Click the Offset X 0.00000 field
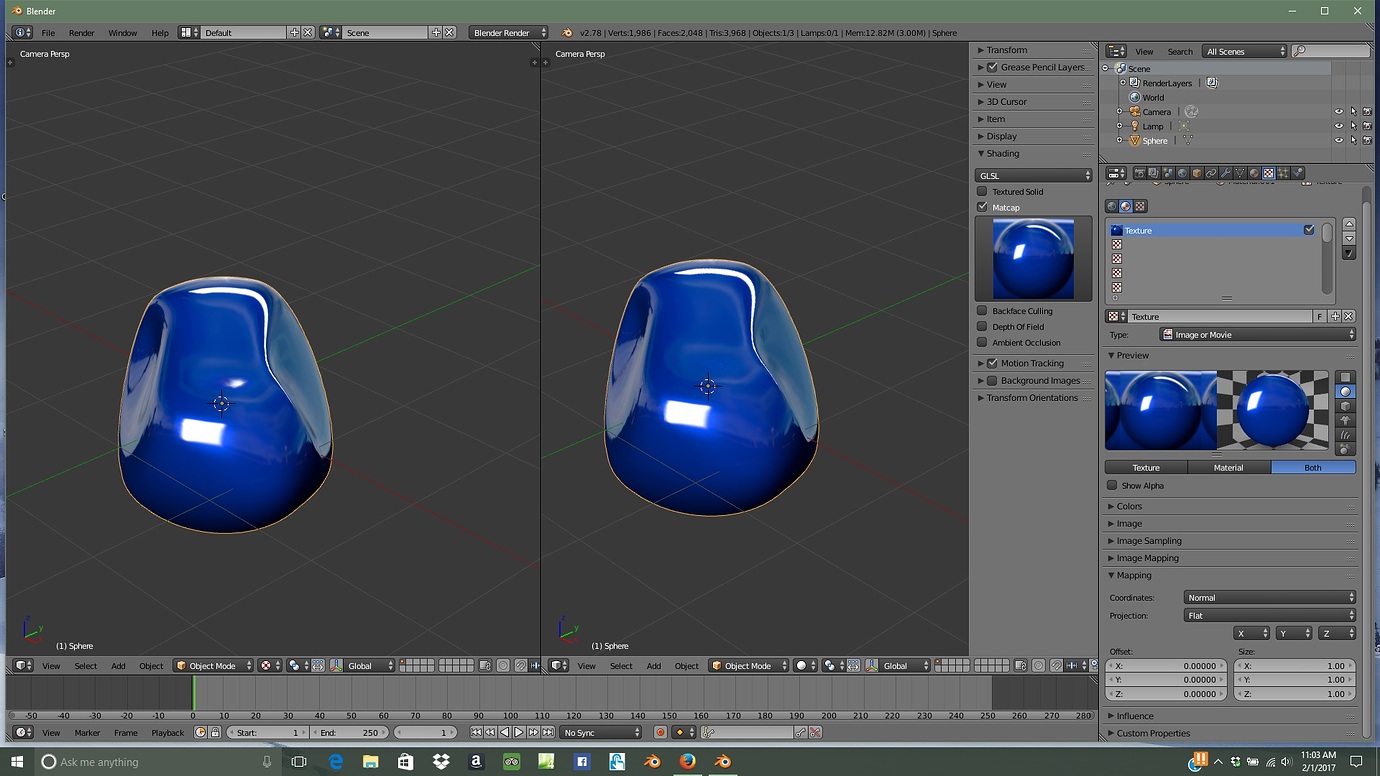Image resolution: width=1380 pixels, height=776 pixels. click(x=1166, y=665)
